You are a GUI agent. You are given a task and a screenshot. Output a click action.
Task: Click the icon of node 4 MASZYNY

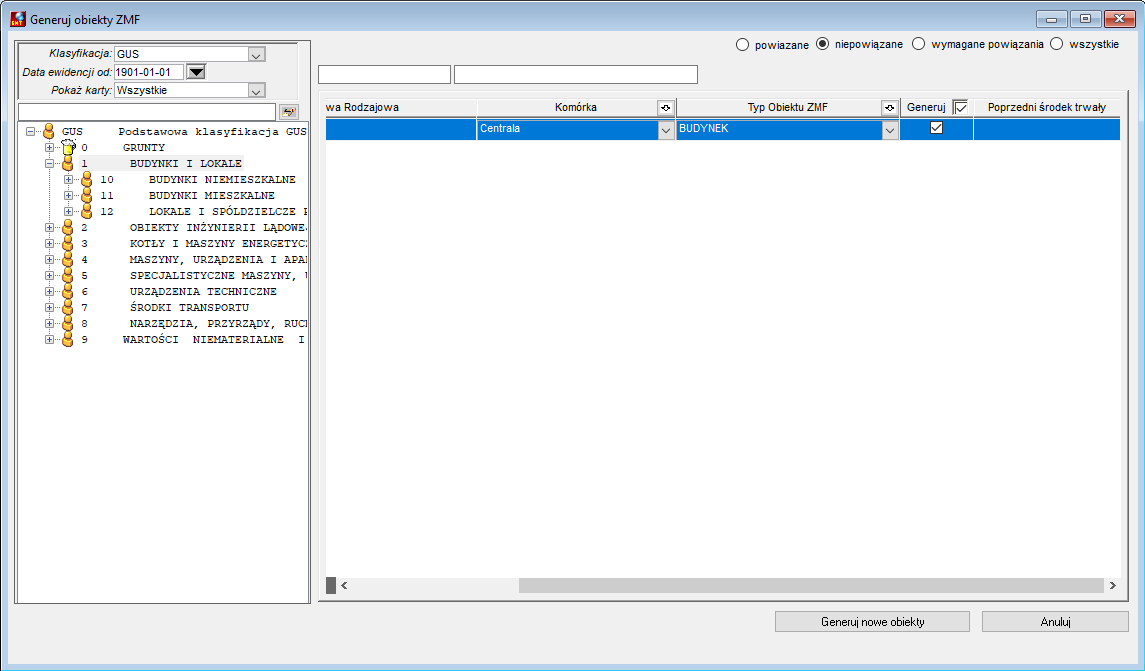(68, 260)
